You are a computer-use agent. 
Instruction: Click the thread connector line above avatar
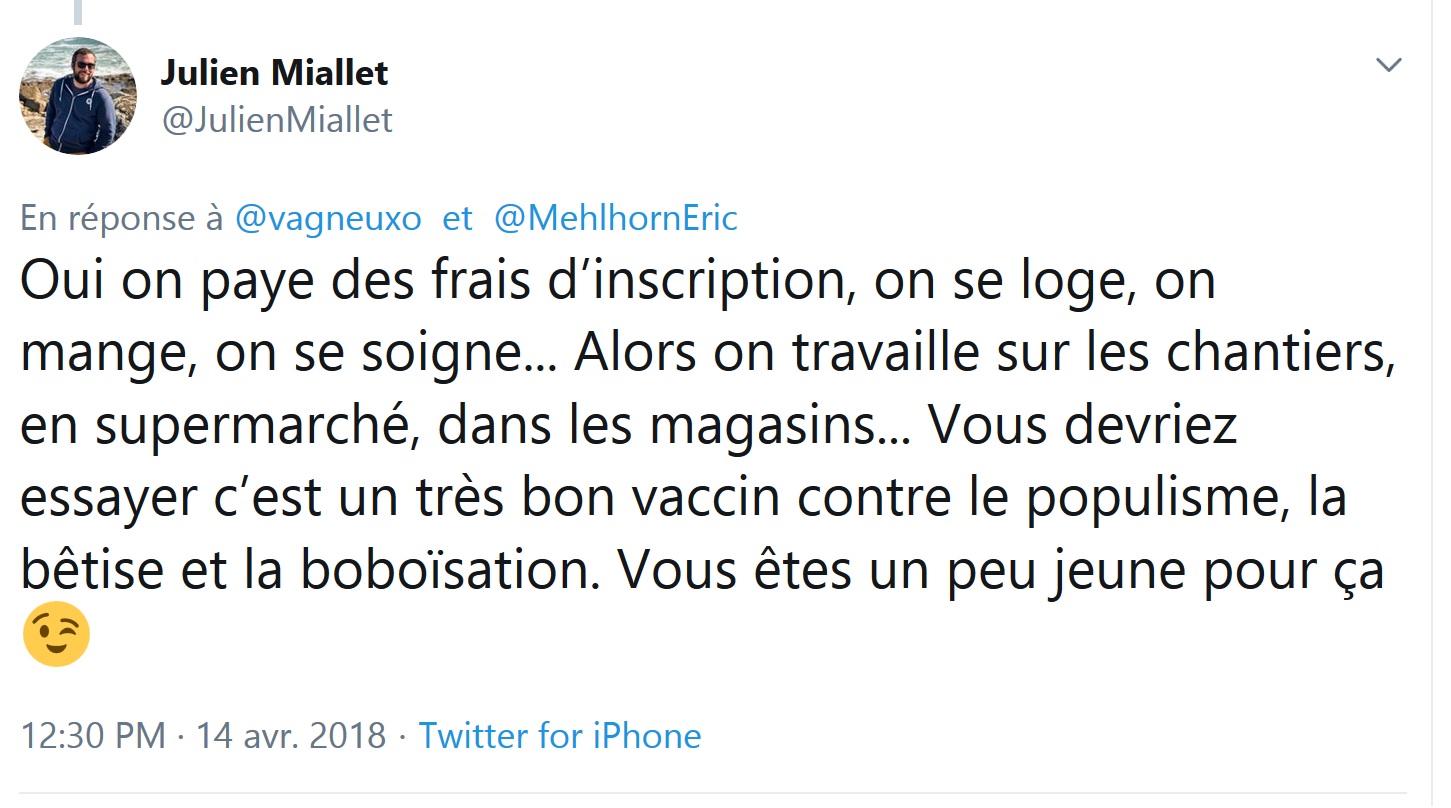click(78, 12)
